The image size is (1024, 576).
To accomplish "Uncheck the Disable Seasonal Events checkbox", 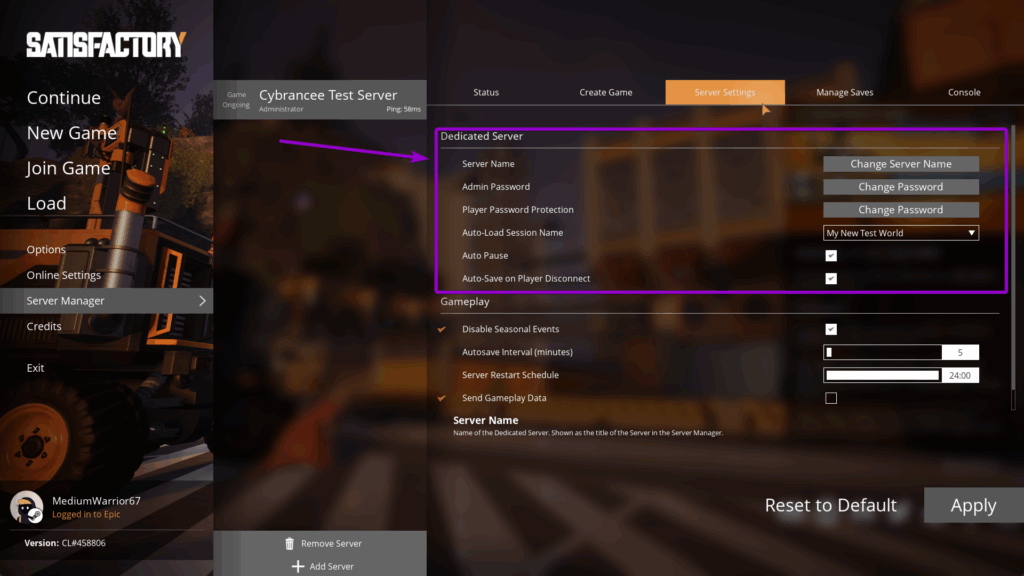I will (x=831, y=328).
